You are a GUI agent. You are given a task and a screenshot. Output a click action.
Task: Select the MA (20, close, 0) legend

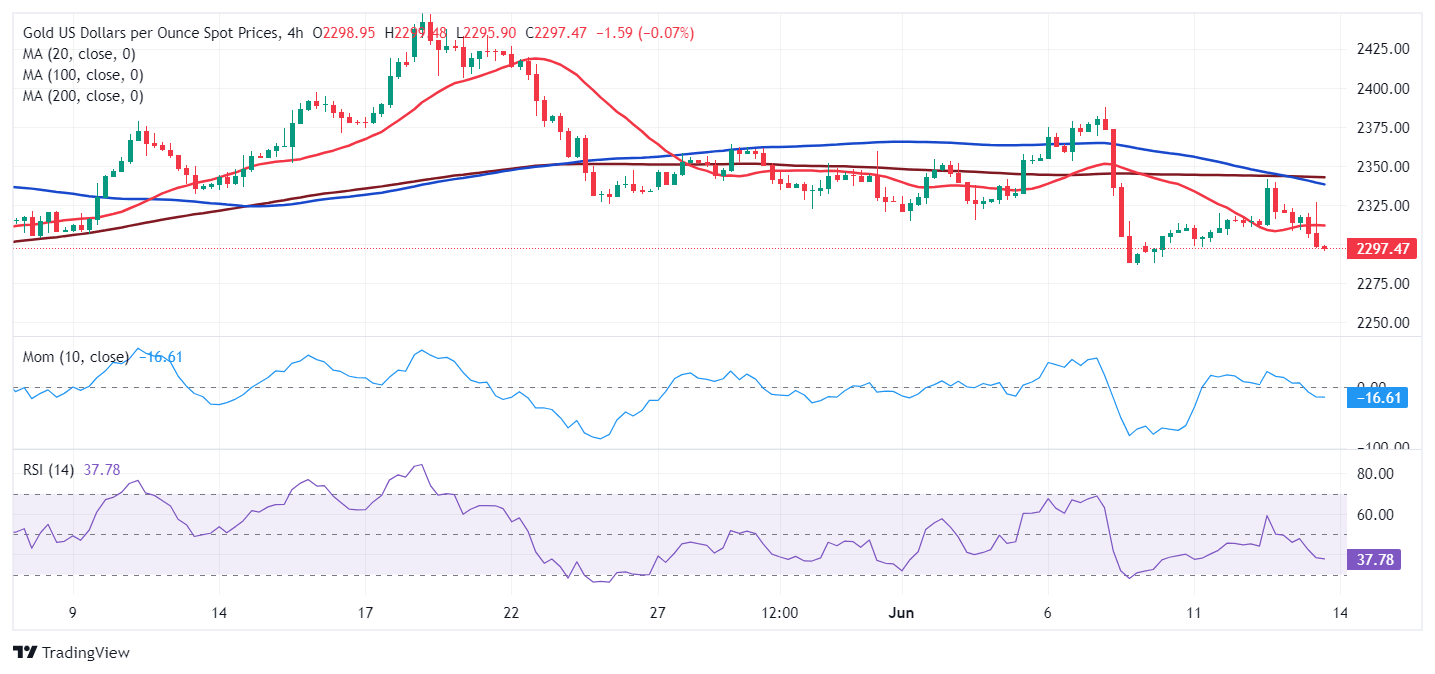[x=79, y=54]
